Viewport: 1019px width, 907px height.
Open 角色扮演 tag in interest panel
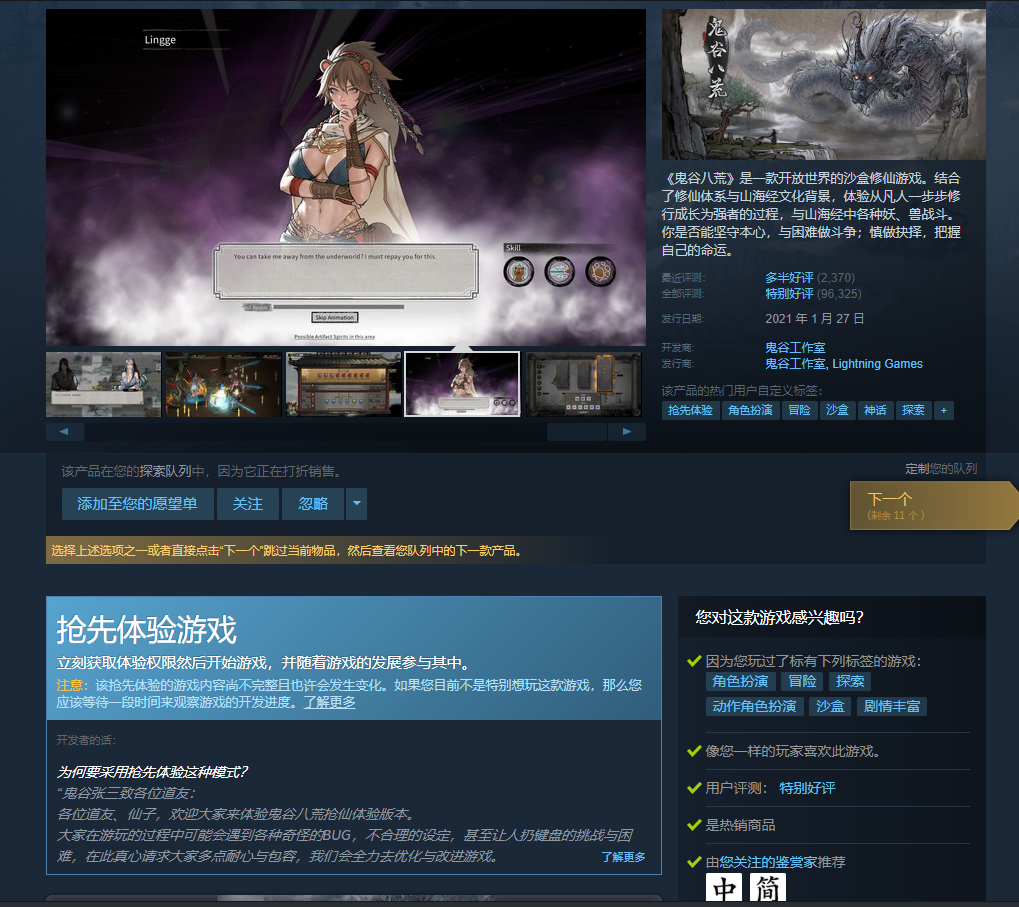(740, 682)
